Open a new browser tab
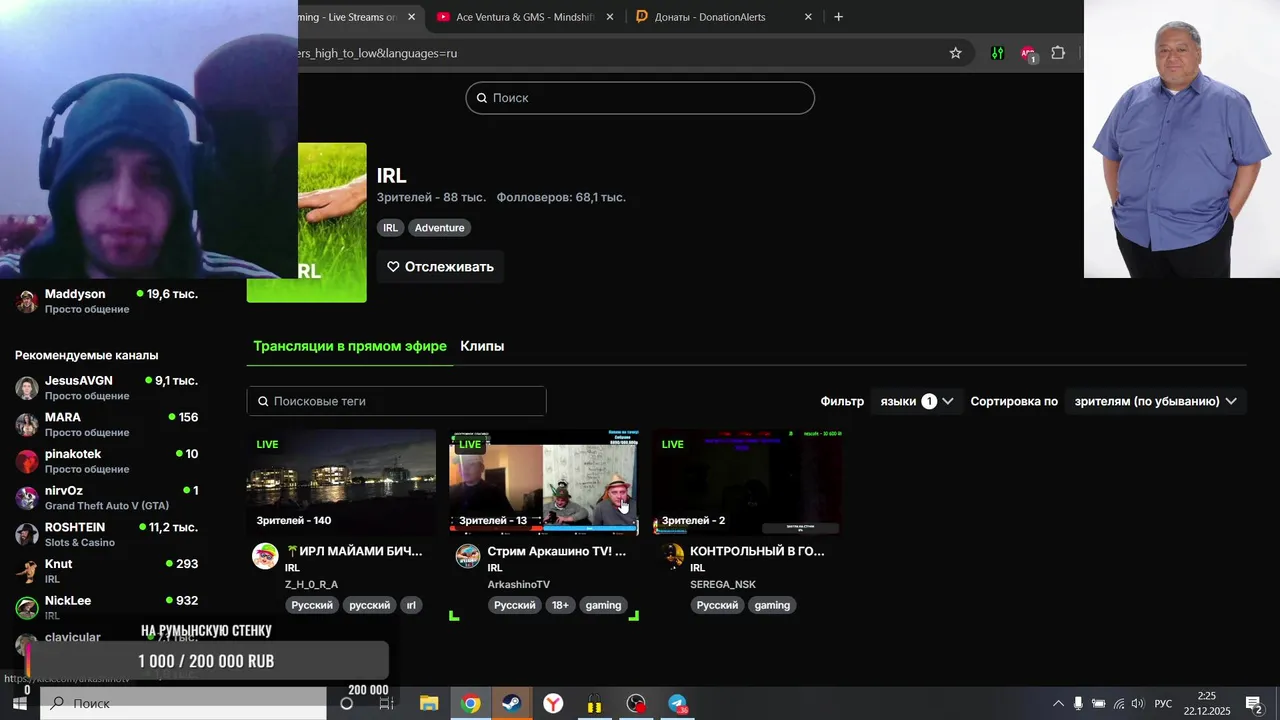Viewport: 1280px width, 720px height. (838, 17)
